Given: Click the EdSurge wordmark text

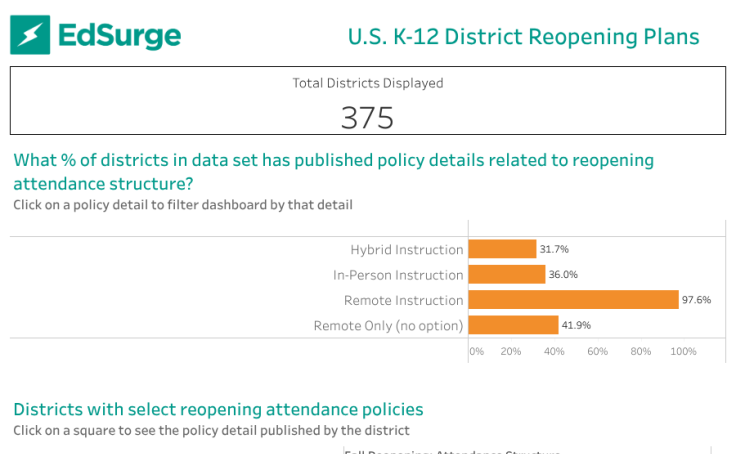Looking at the screenshot, I should point(120,36).
